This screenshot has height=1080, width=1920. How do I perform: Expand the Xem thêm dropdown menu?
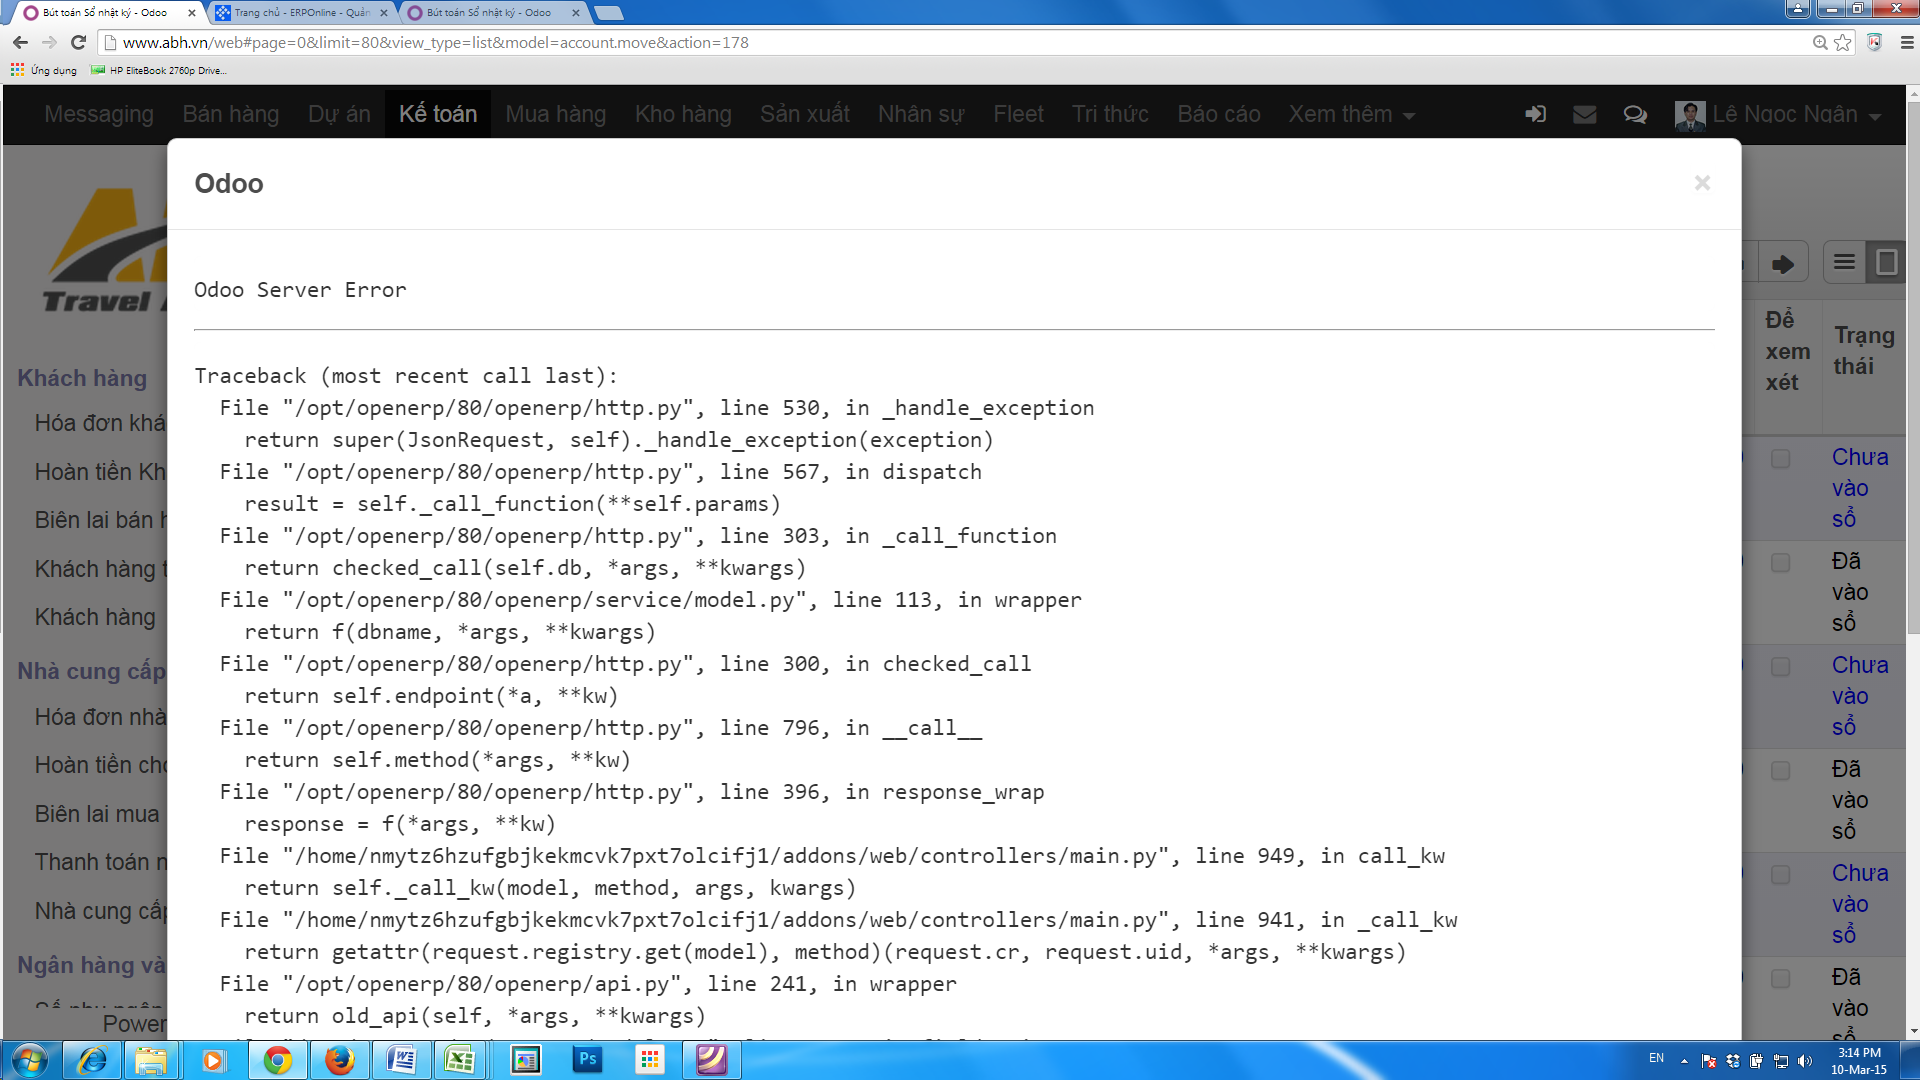pyautogui.click(x=1351, y=114)
